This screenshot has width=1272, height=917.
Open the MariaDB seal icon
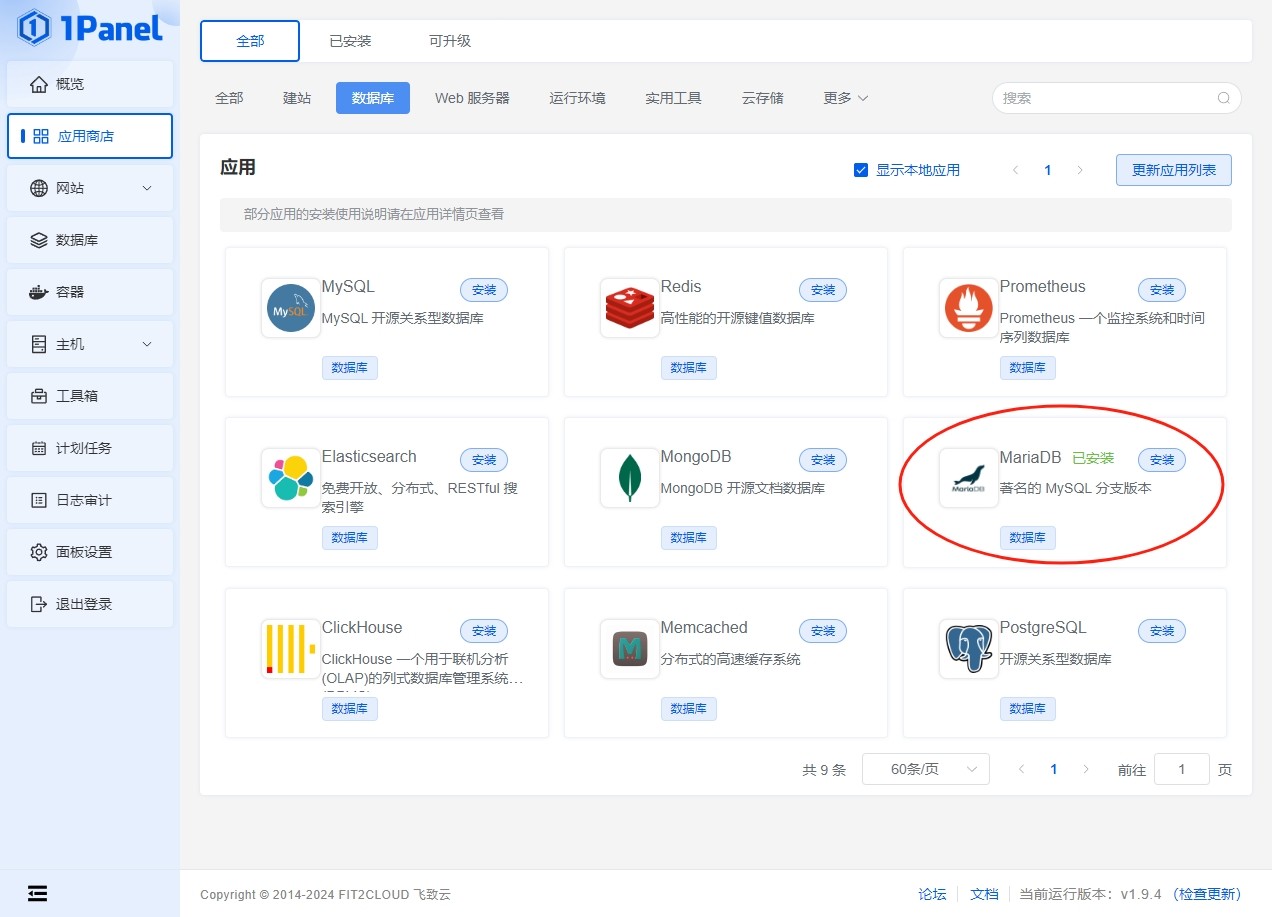[969, 478]
